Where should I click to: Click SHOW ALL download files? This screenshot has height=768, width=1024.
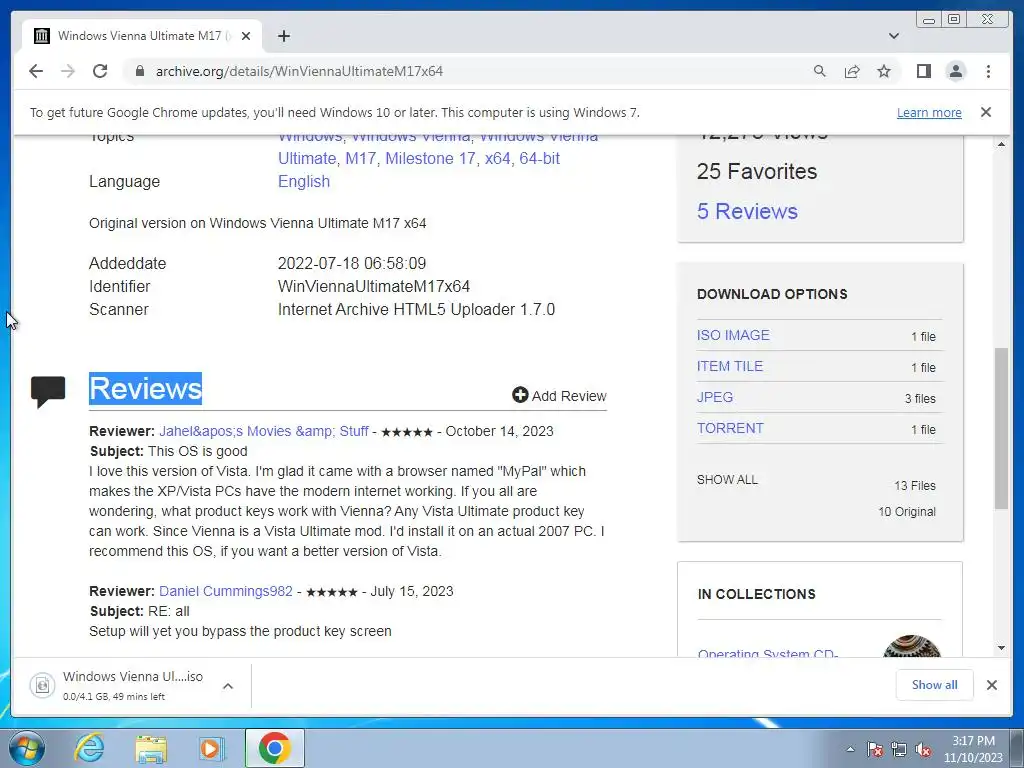click(x=727, y=479)
